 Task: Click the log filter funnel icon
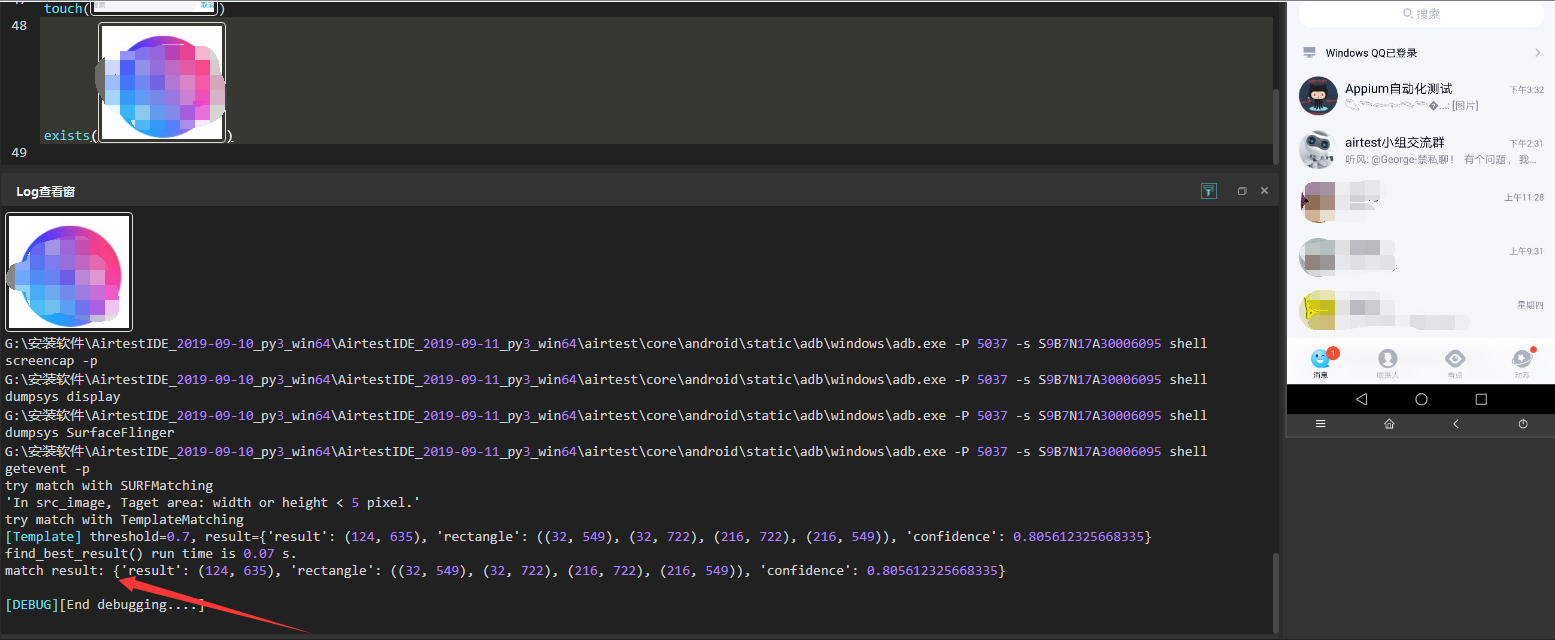pyautogui.click(x=1209, y=191)
